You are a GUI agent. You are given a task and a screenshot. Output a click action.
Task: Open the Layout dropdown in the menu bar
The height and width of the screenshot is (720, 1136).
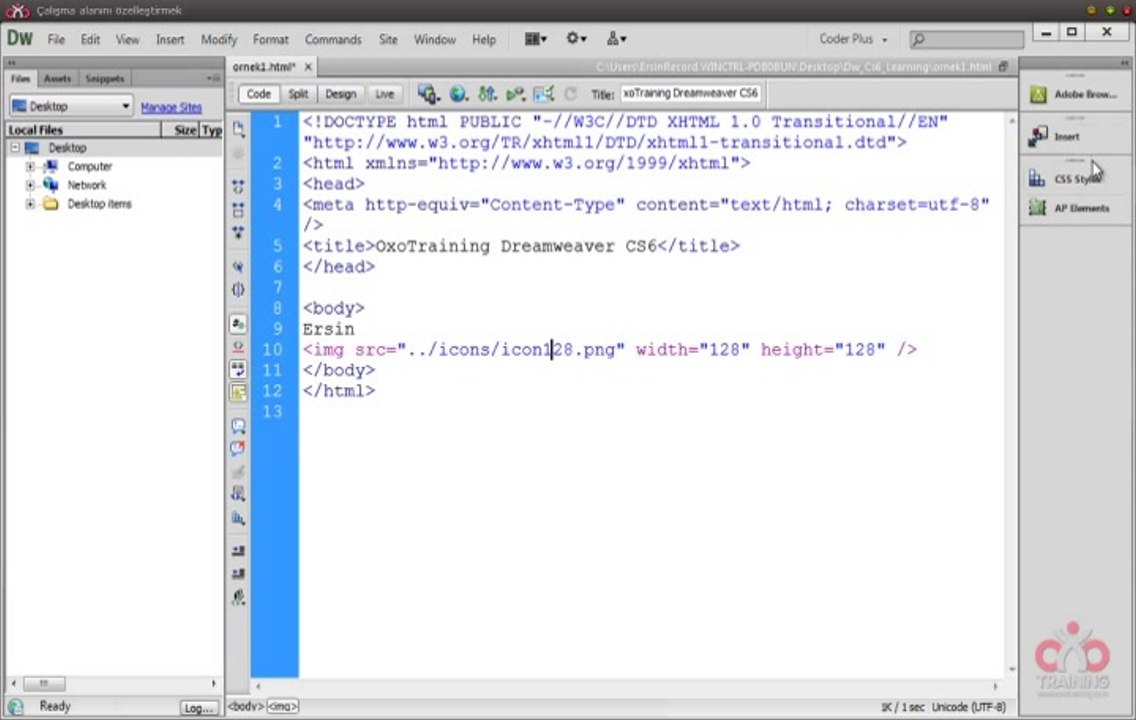point(535,39)
